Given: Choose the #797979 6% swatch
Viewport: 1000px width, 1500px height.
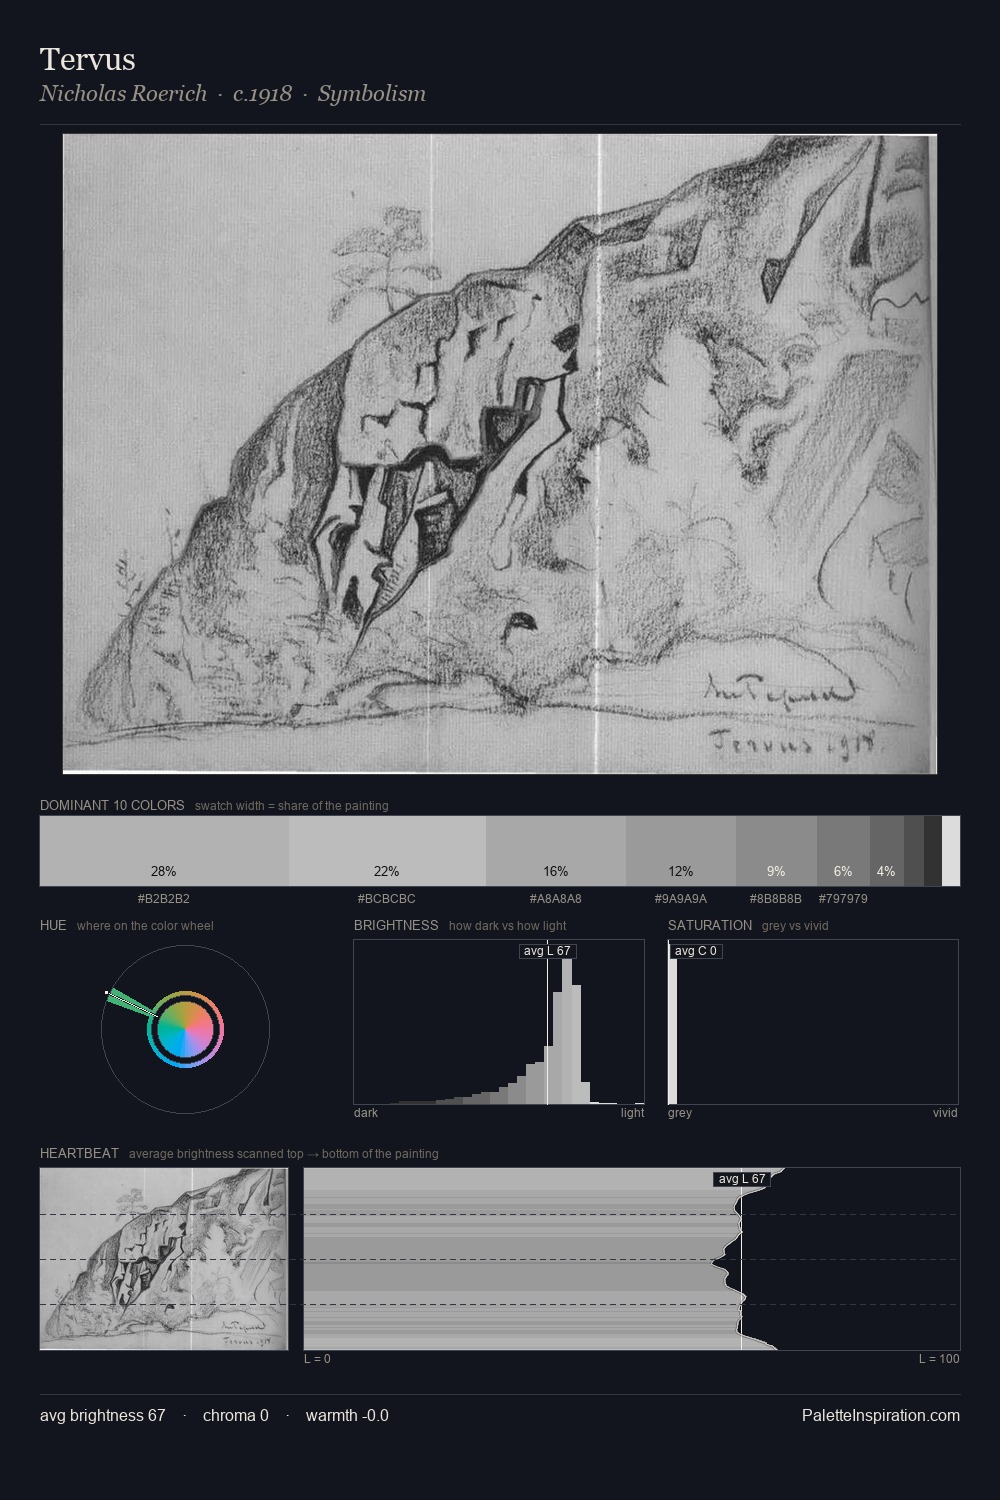Looking at the screenshot, I should click(x=843, y=851).
